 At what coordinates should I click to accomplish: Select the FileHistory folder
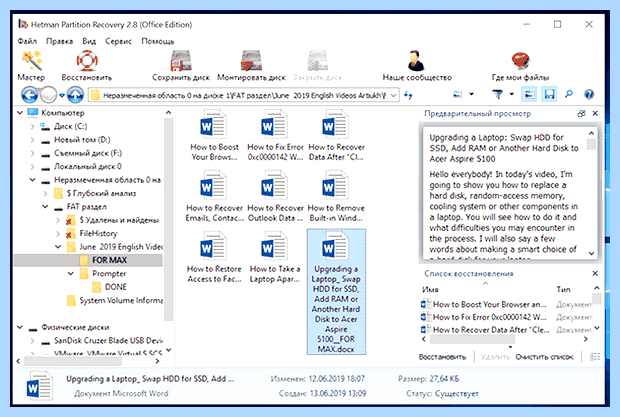98,234
